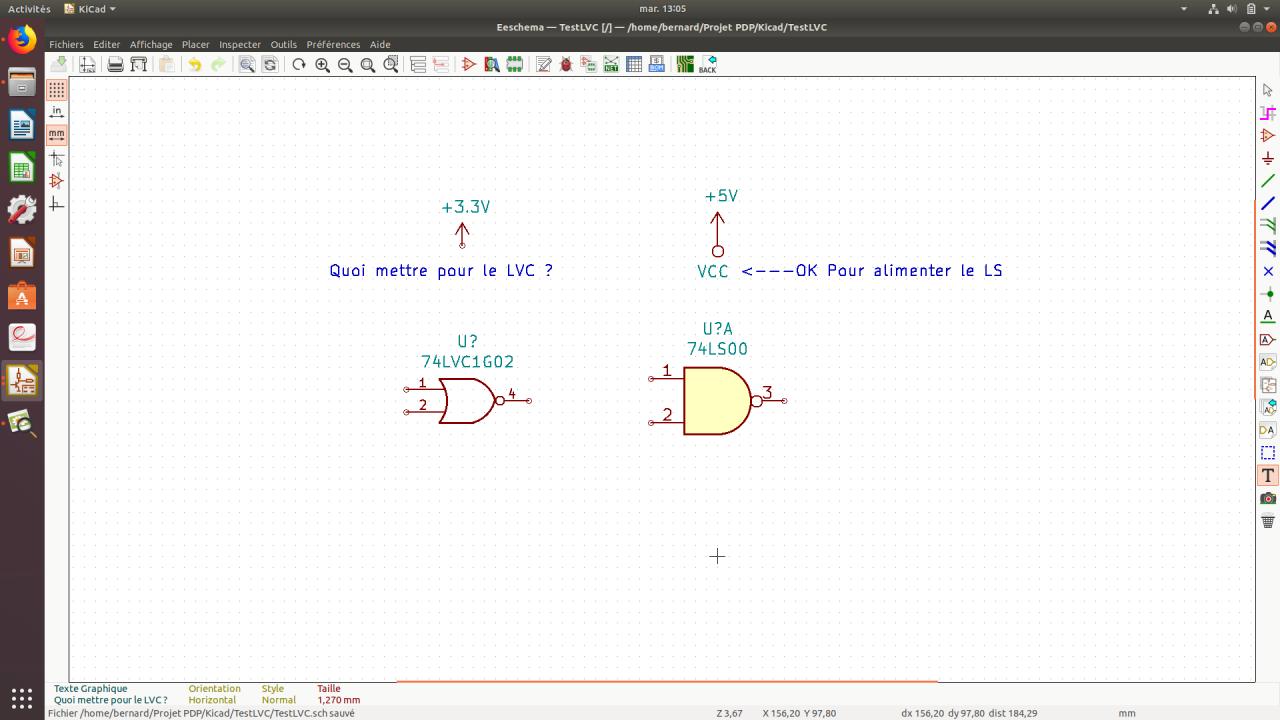This screenshot has height=720, width=1280.
Task: Select the add image tool
Action: pyautogui.click(x=1268, y=498)
